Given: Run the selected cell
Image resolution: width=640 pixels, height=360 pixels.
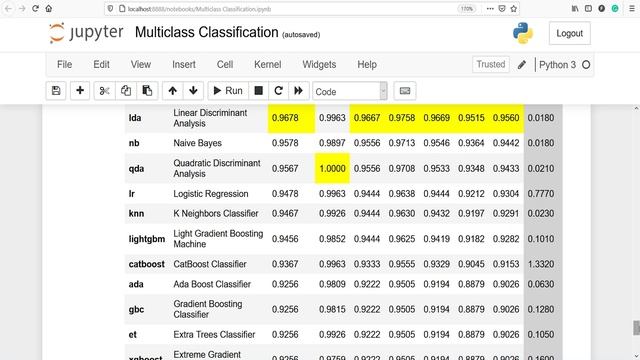Looking at the screenshot, I should [x=228, y=91].
